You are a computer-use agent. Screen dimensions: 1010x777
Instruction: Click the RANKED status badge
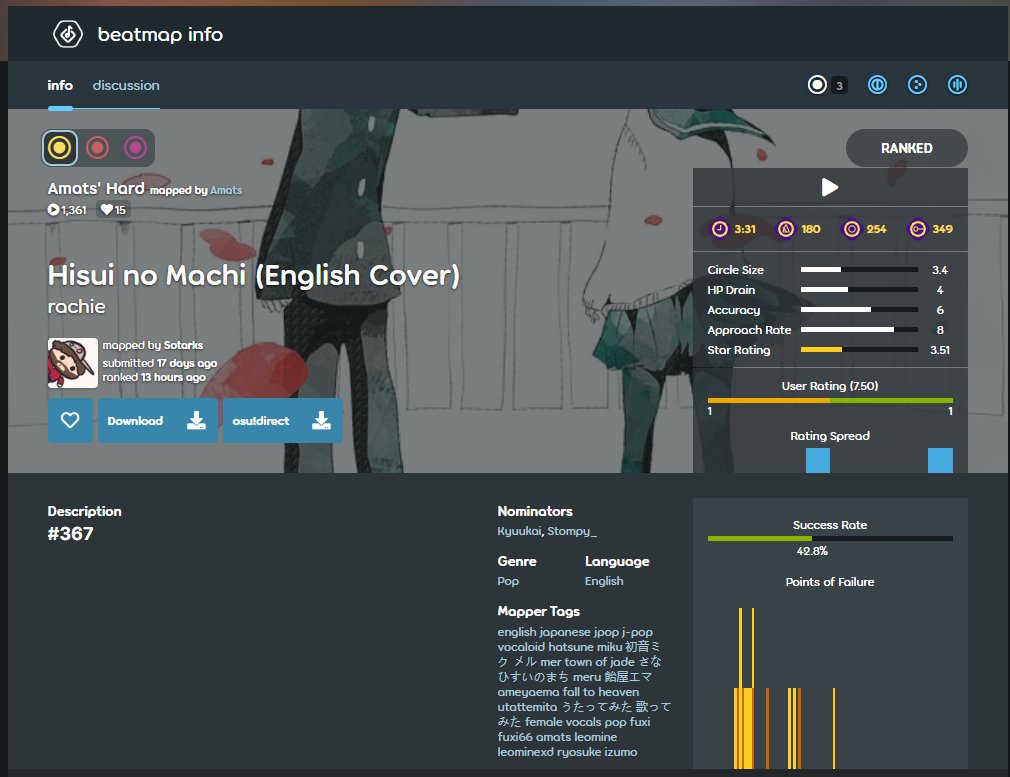pyautogui.click(x=906, y=148)
